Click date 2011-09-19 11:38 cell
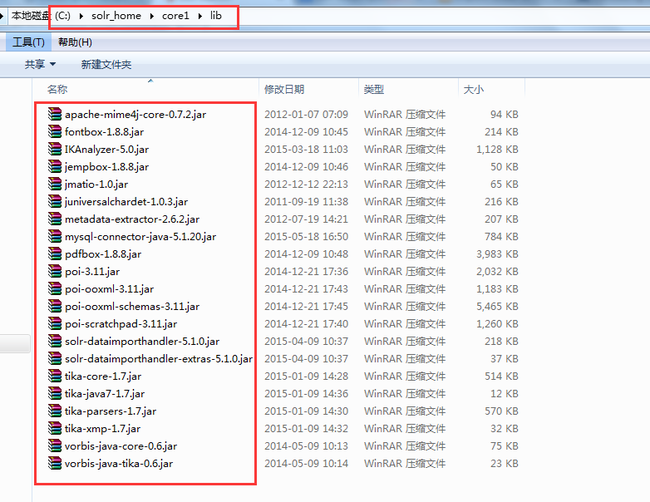Image resolution: width=650 pixels, height=502 pixels. (x=306, y=201)
